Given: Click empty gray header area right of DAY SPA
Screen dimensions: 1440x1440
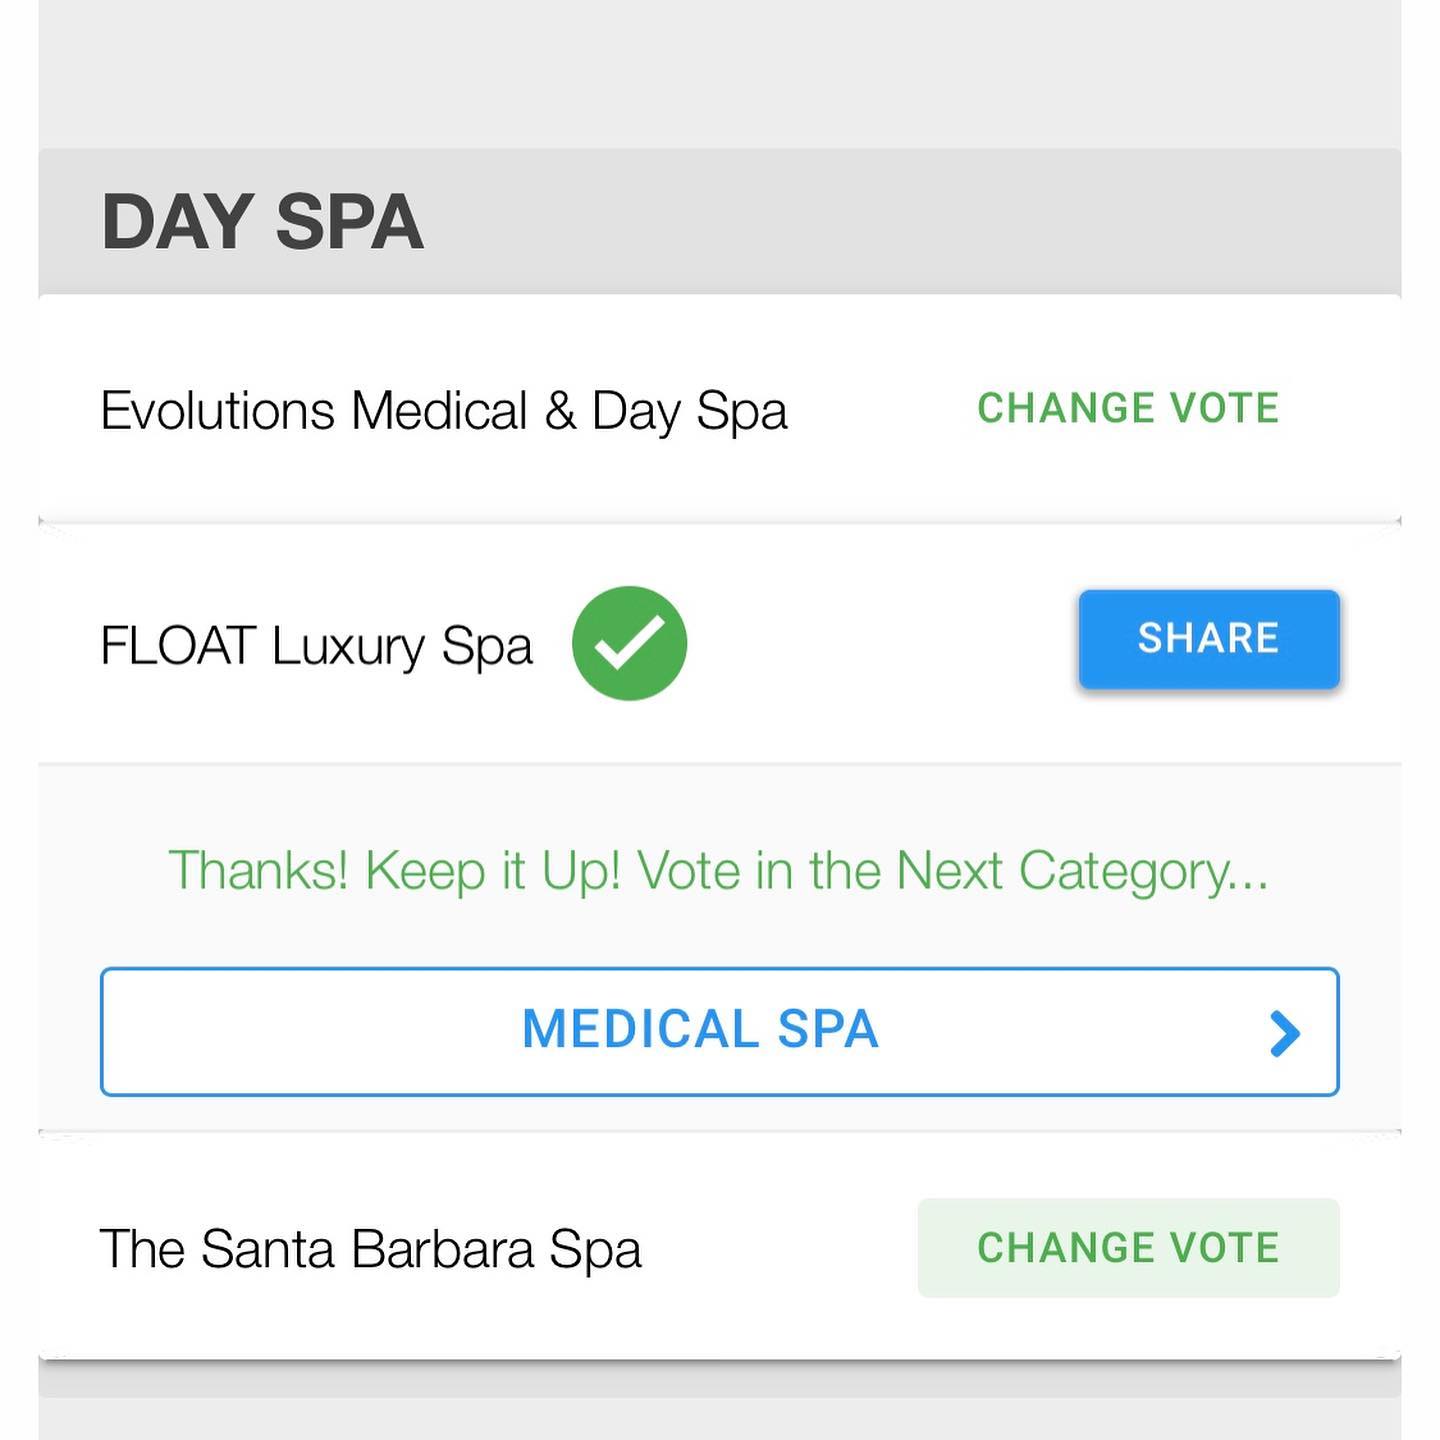Looking at the screenshot, I should 900,222.
